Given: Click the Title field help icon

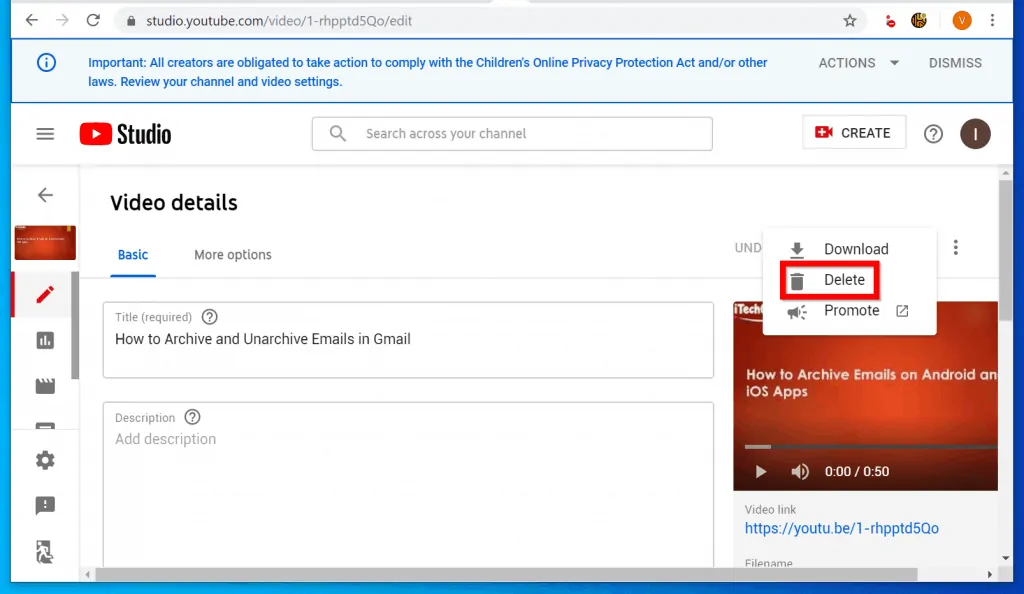Looking at the screenshot, I should pos(209,317).
